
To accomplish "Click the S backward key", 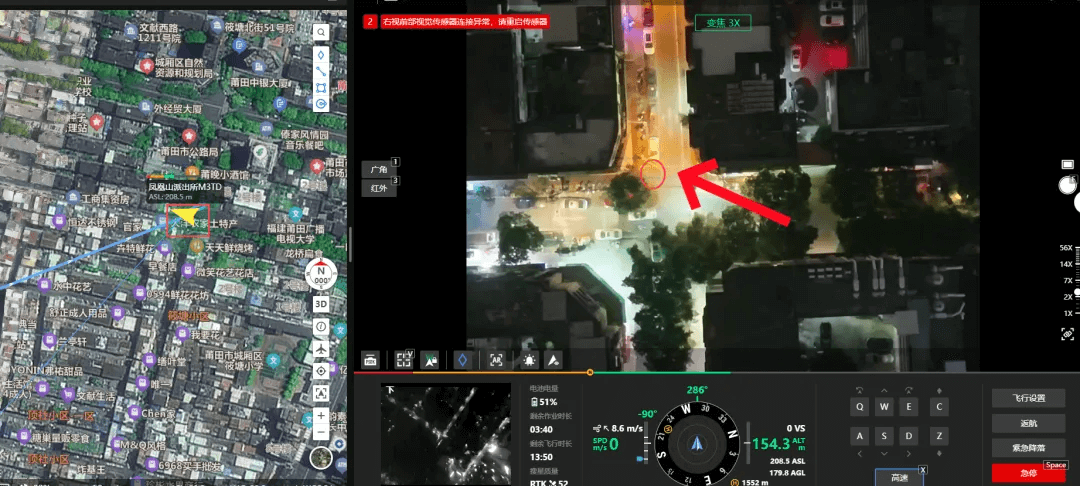I will point(884,436).
